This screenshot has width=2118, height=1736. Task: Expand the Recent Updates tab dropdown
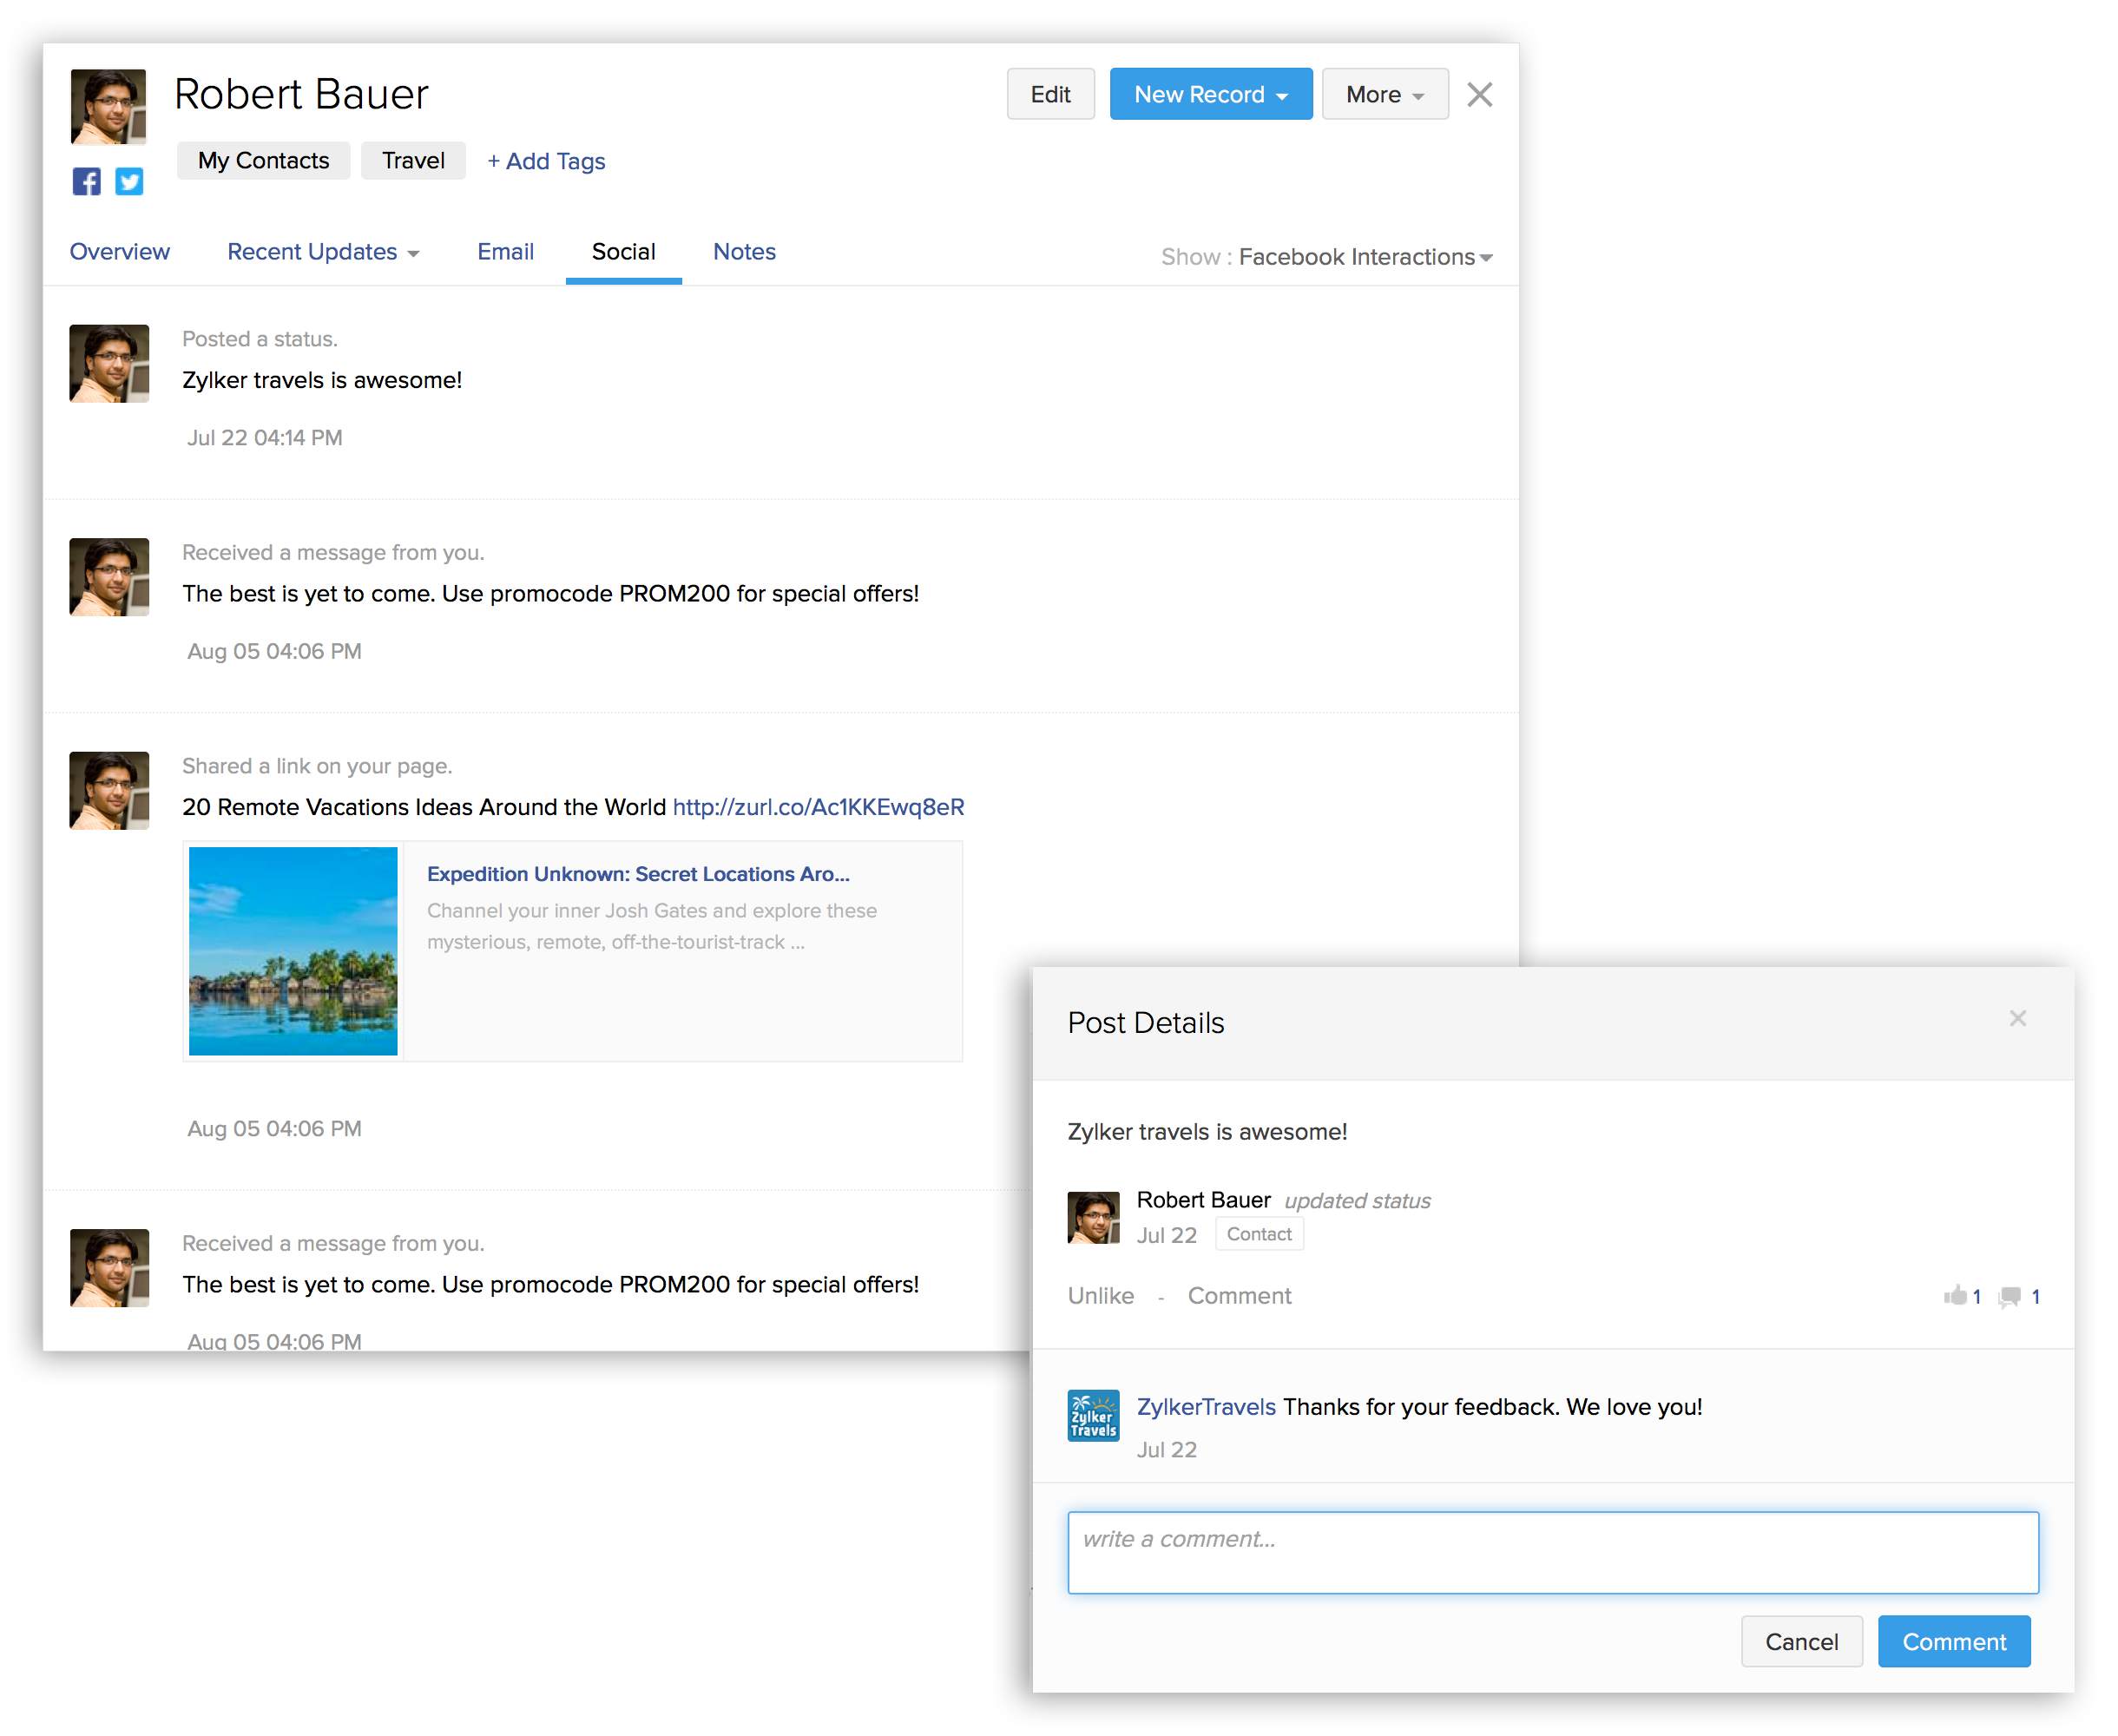(x=323, y=252)
